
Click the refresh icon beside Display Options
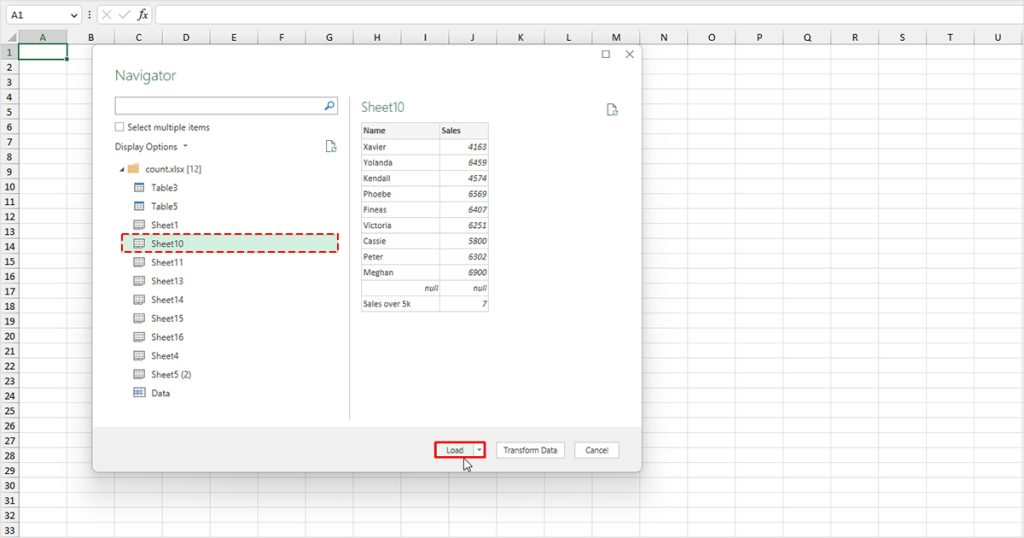point(331,146)
